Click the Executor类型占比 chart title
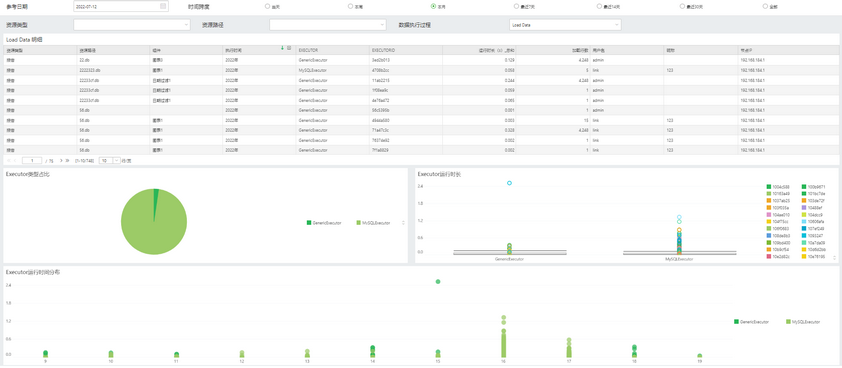The image size is (842, 368). [x=27, y=174]
